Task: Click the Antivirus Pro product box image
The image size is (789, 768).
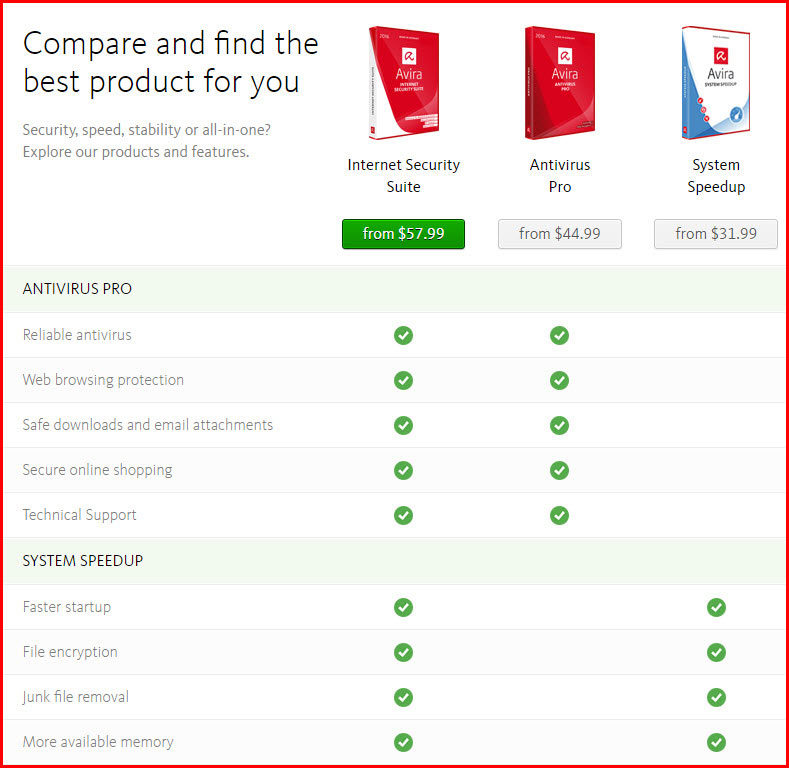Action: (560, 83)
